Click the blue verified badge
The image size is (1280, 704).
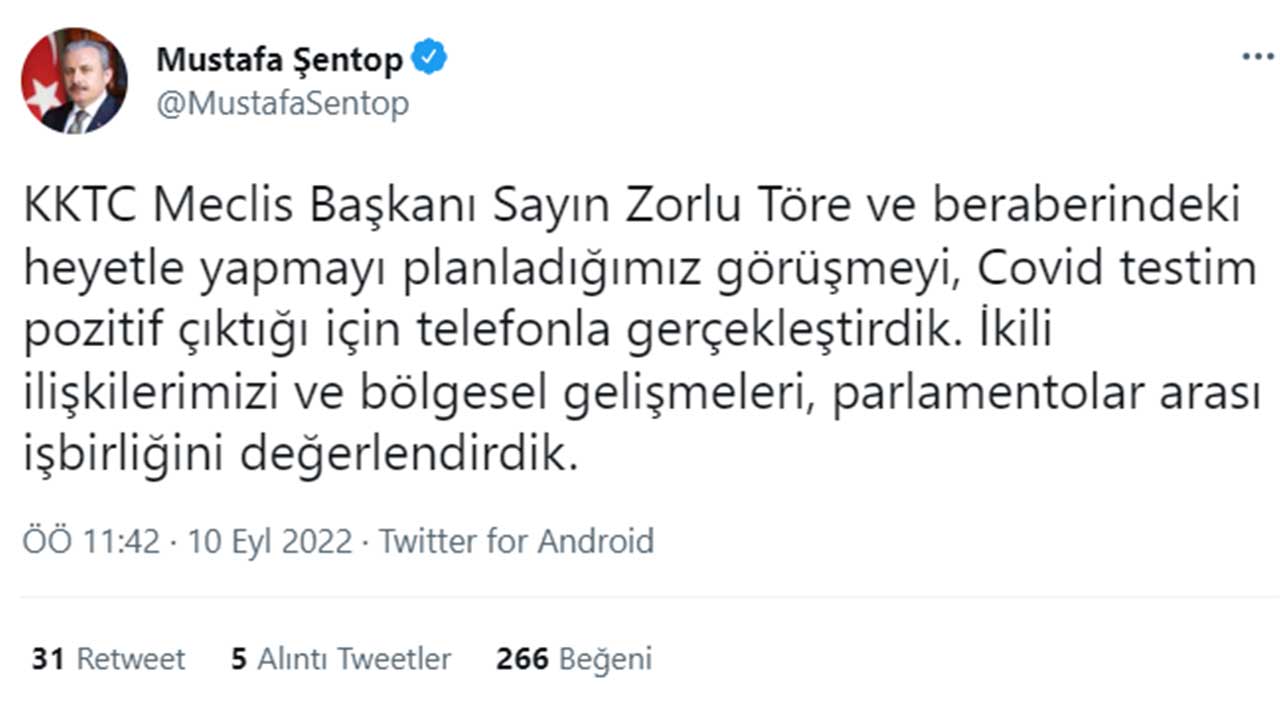(x=431, y=59)
